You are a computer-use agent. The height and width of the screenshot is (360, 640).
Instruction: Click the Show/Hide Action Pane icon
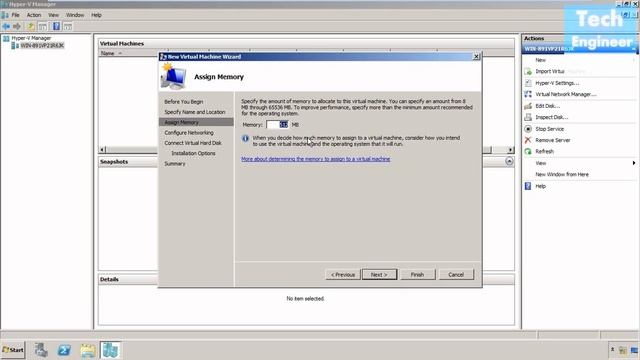pos(68,27)
